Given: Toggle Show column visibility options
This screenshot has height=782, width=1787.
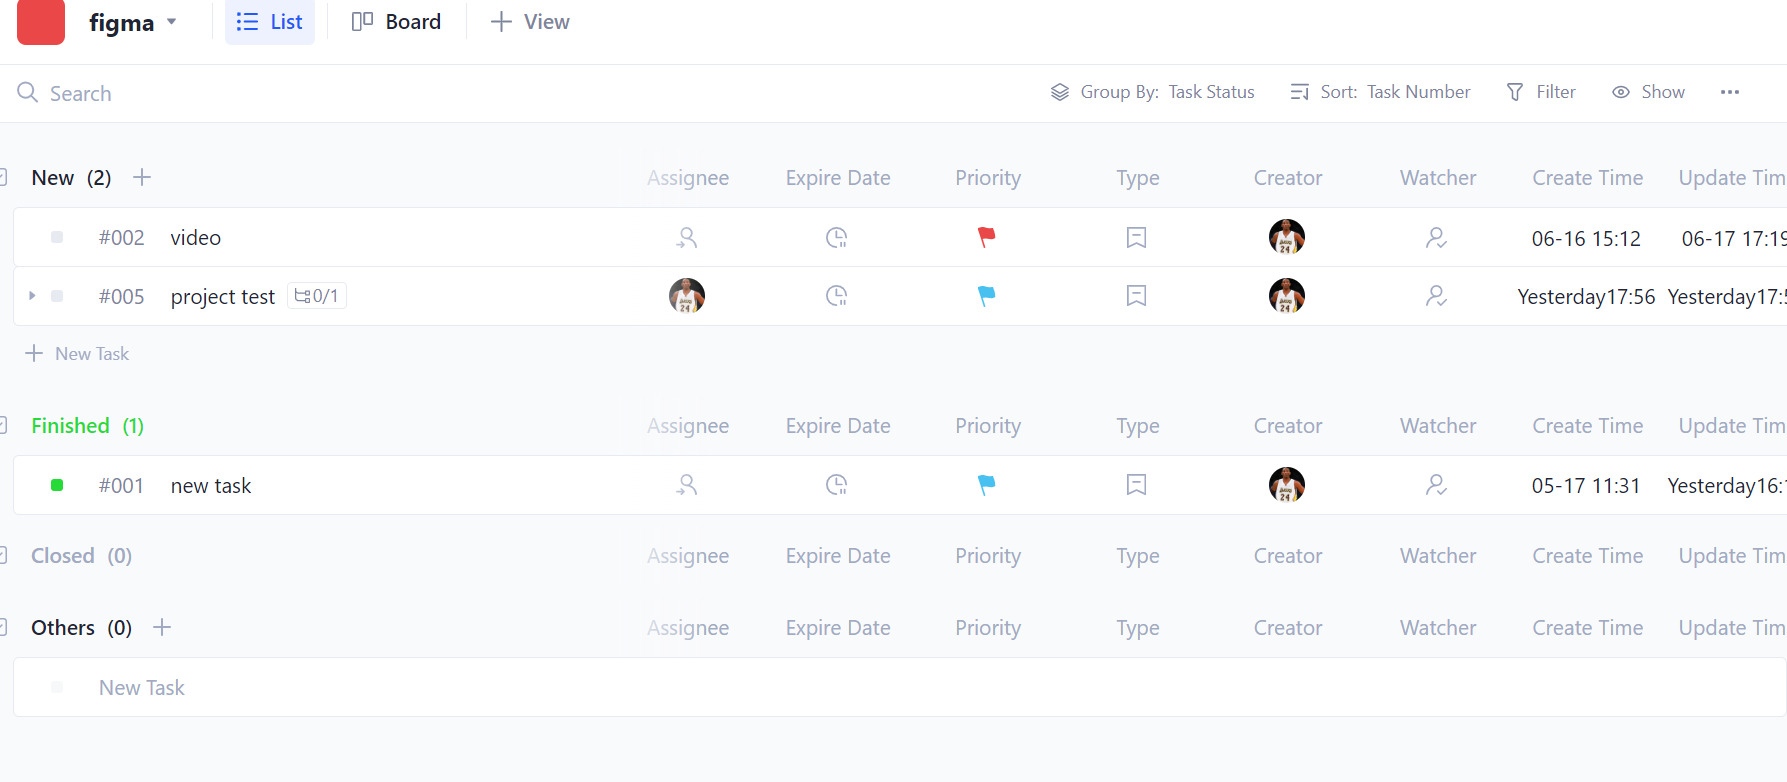Looking at the screenshot, I should pos(1648,92).
